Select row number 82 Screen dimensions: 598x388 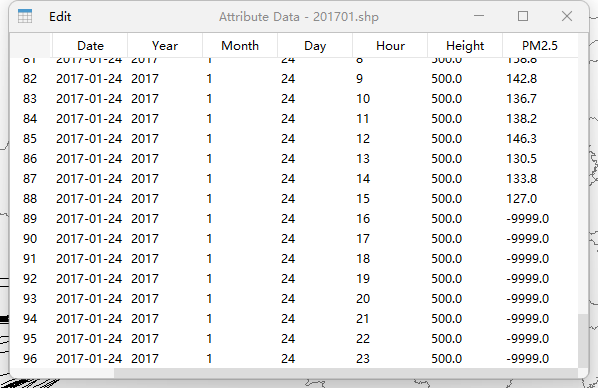click(30, 79)
